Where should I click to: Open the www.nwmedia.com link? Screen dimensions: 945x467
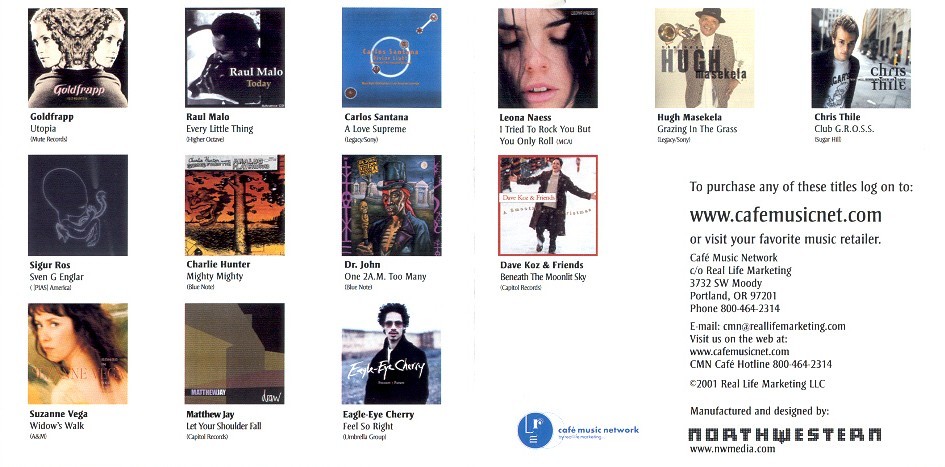732,449
